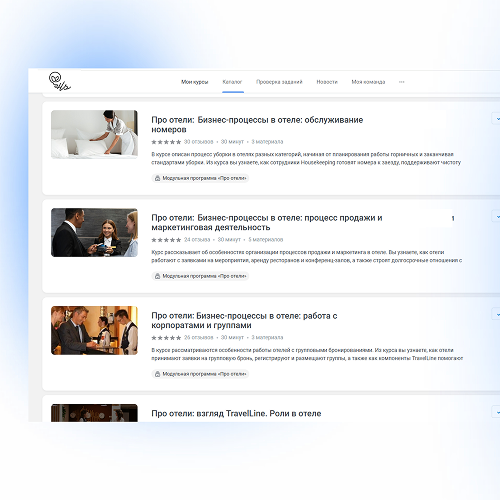Open the Моя команда tab
500x500 pixels.
368,82
